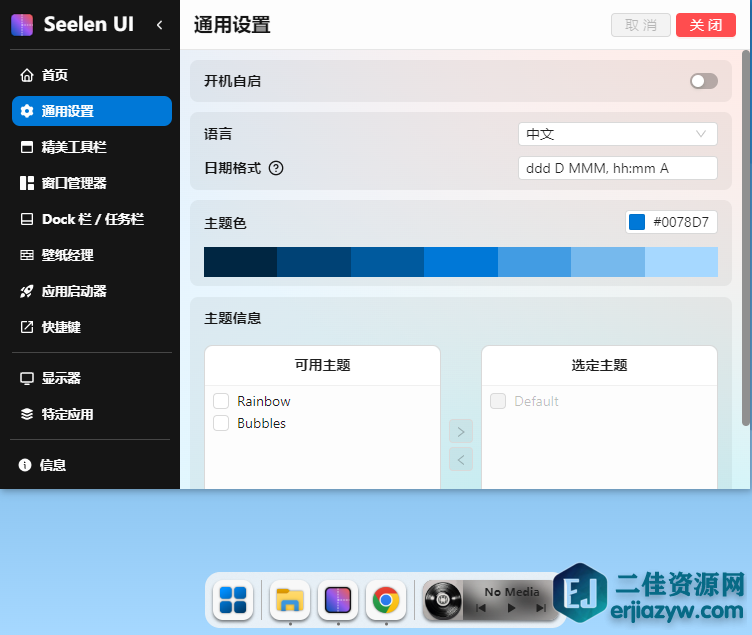Click the 日期格式 help question icon
The width and height of the screenshot is (752, 635).
pos(276,168)
